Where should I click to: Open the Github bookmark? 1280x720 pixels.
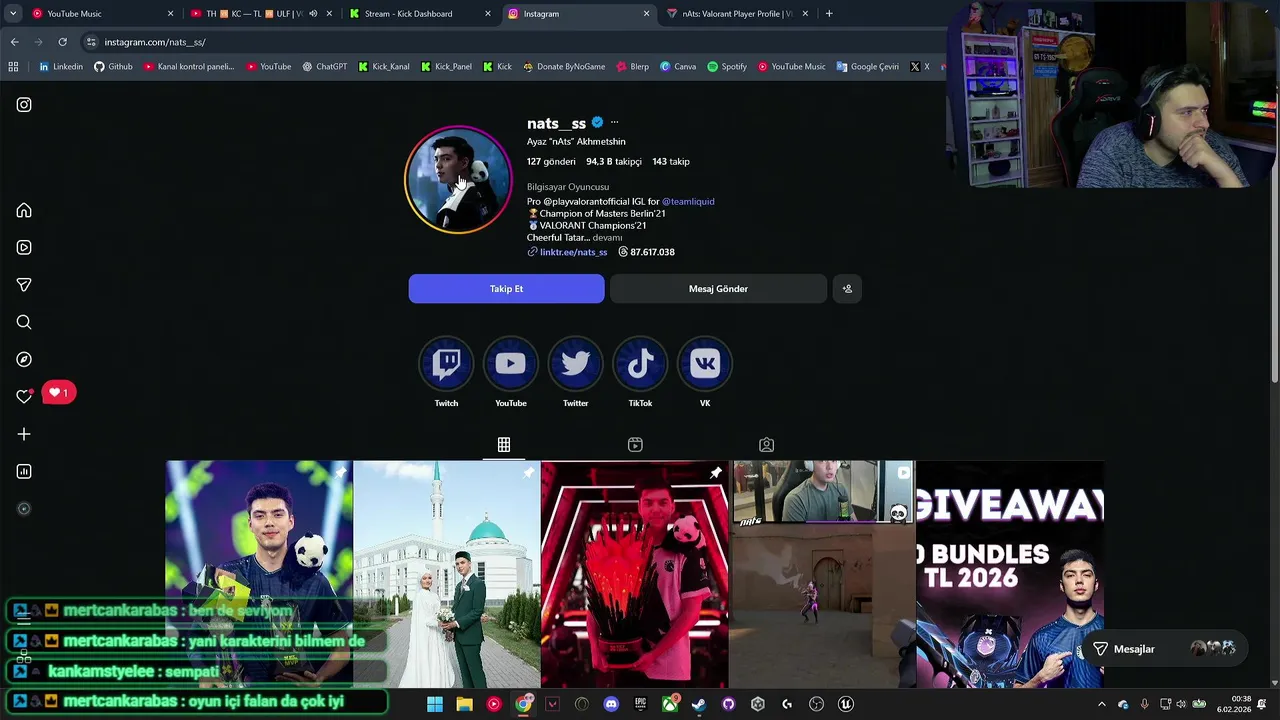(113, 67)
